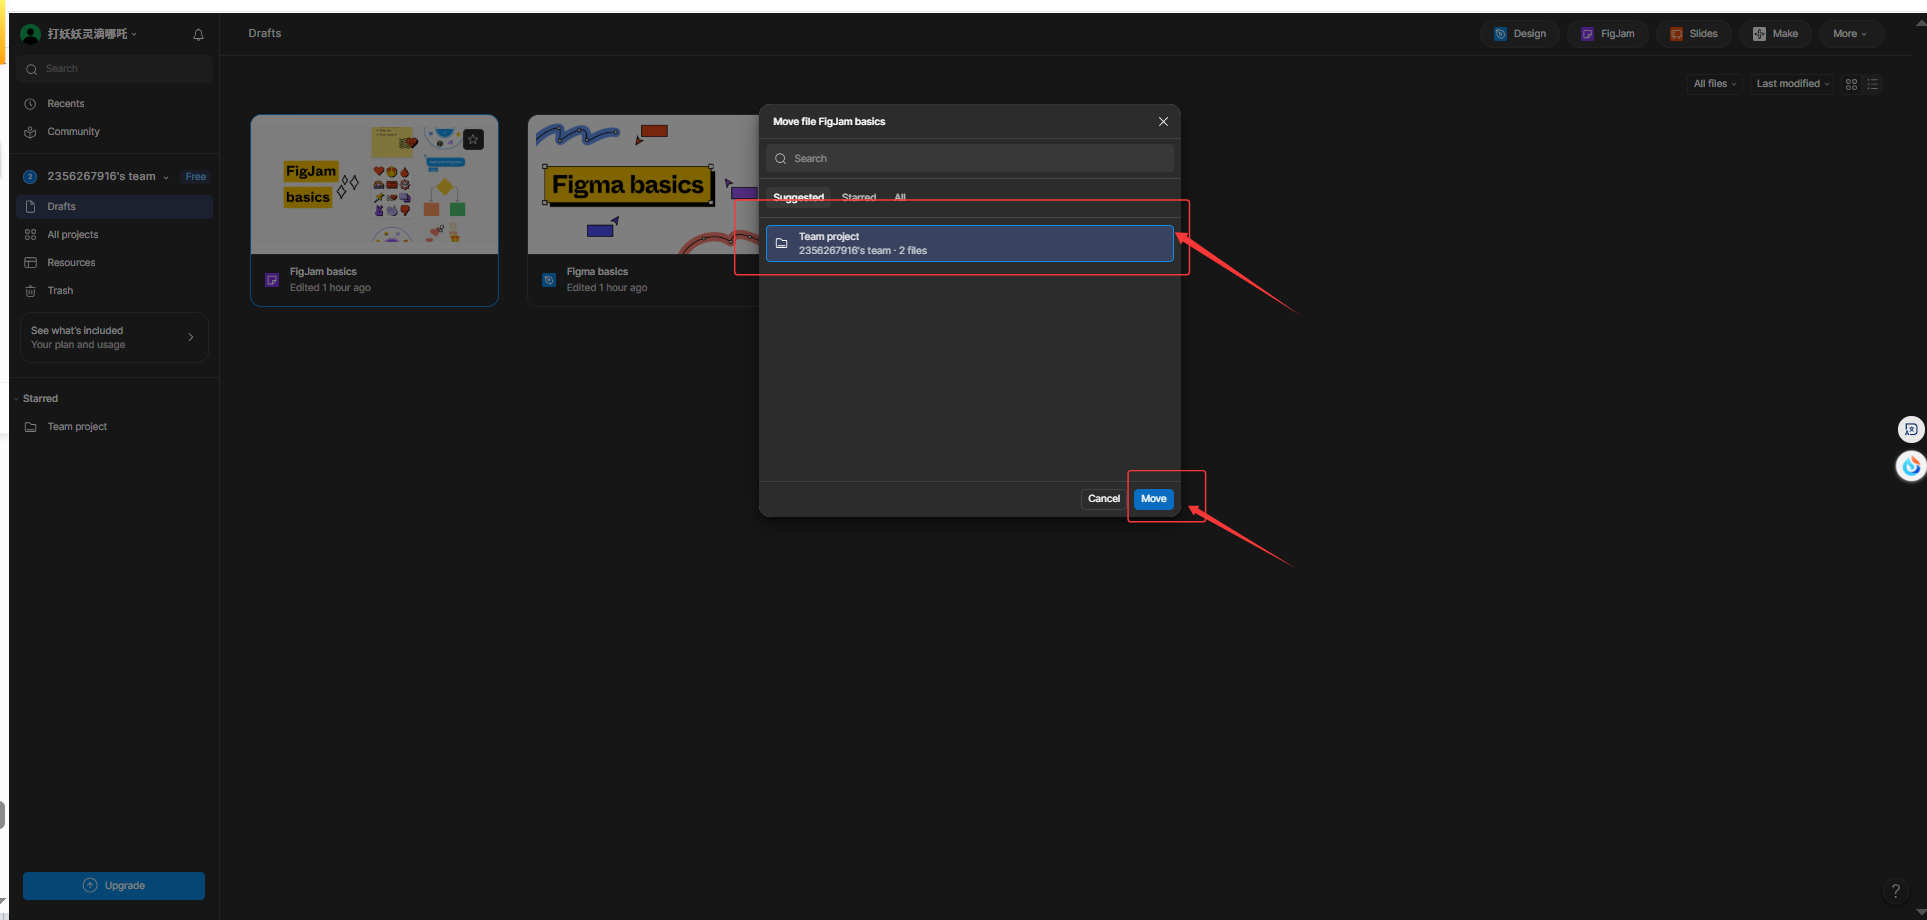Image resolution: width=1927 pixels, height=920 pixels.
Task: Select the All tab in dialog
Action: click(900, 198)
